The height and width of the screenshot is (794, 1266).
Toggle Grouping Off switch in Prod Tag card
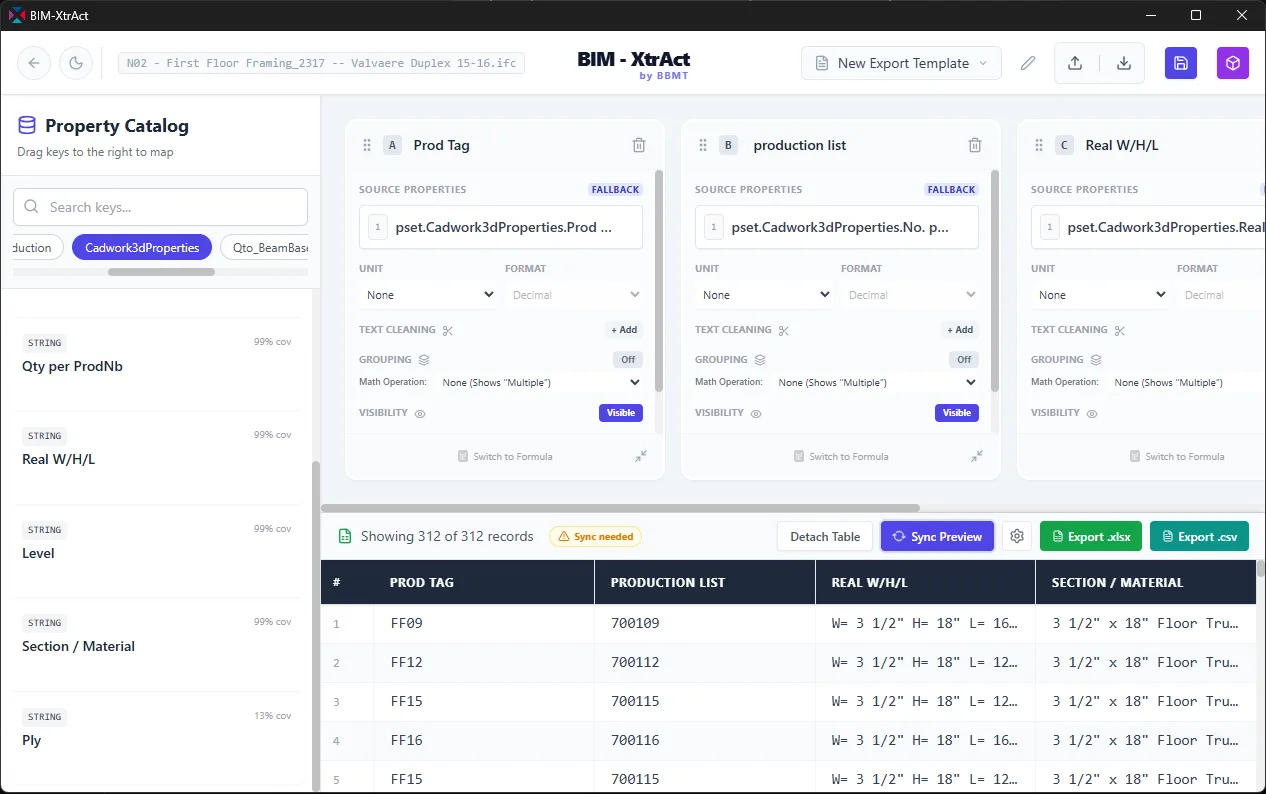628,359
